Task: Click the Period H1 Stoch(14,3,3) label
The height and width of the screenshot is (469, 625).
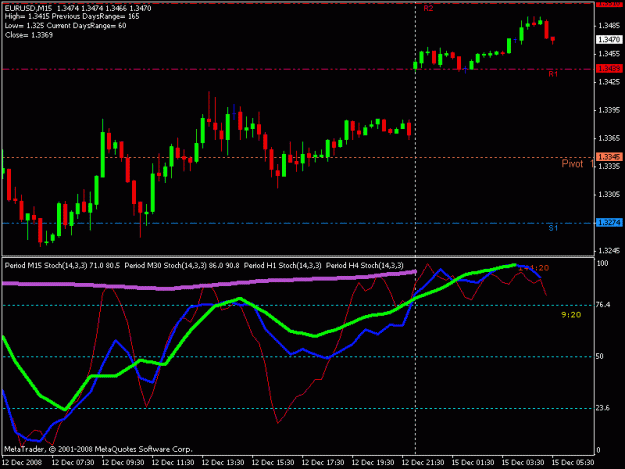Action: pyautogui.click(x=282, y=265)
